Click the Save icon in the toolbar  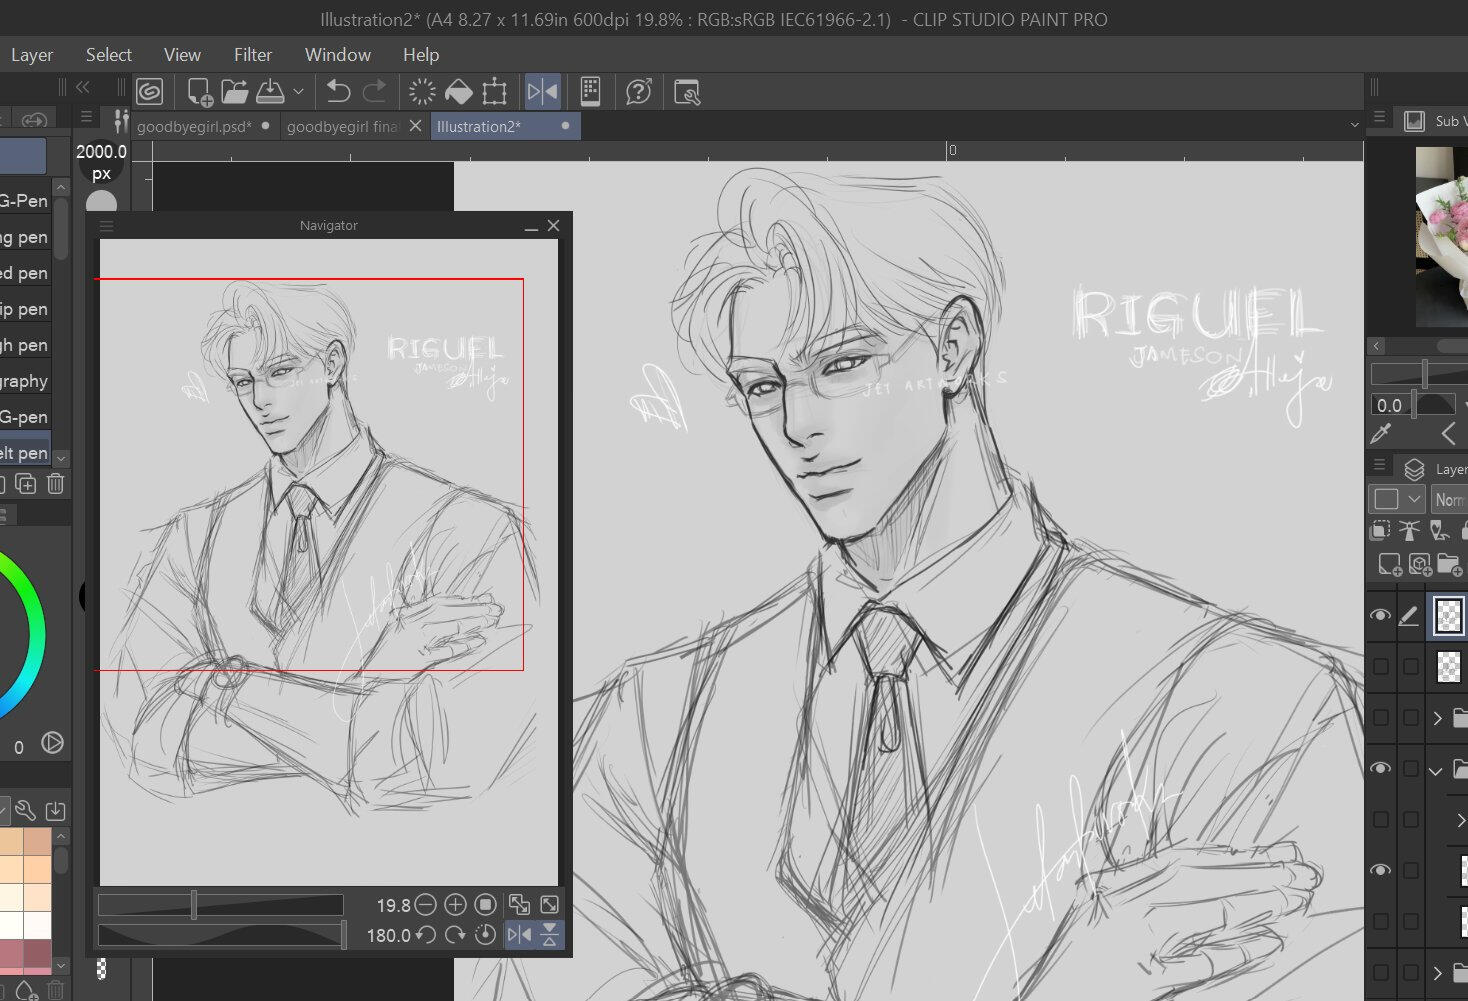click(x=270, y=92)
